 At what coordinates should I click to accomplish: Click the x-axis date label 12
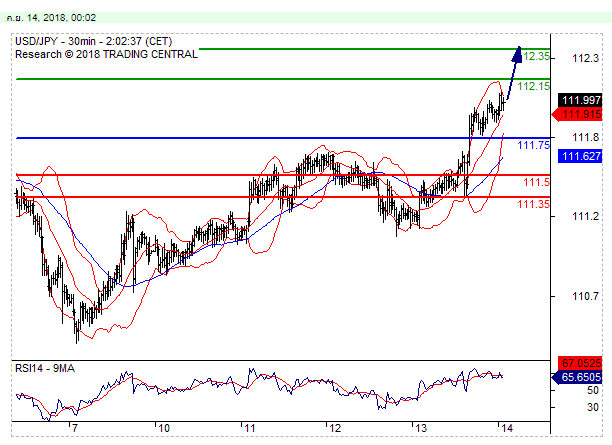pos(335,428)
